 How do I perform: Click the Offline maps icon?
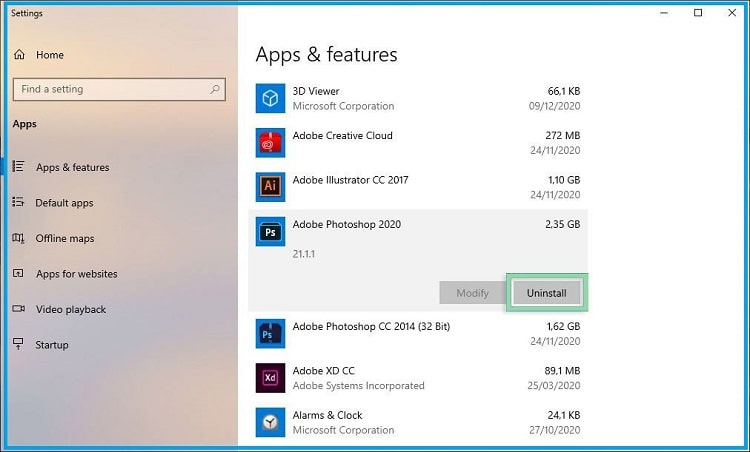(18, 238)
